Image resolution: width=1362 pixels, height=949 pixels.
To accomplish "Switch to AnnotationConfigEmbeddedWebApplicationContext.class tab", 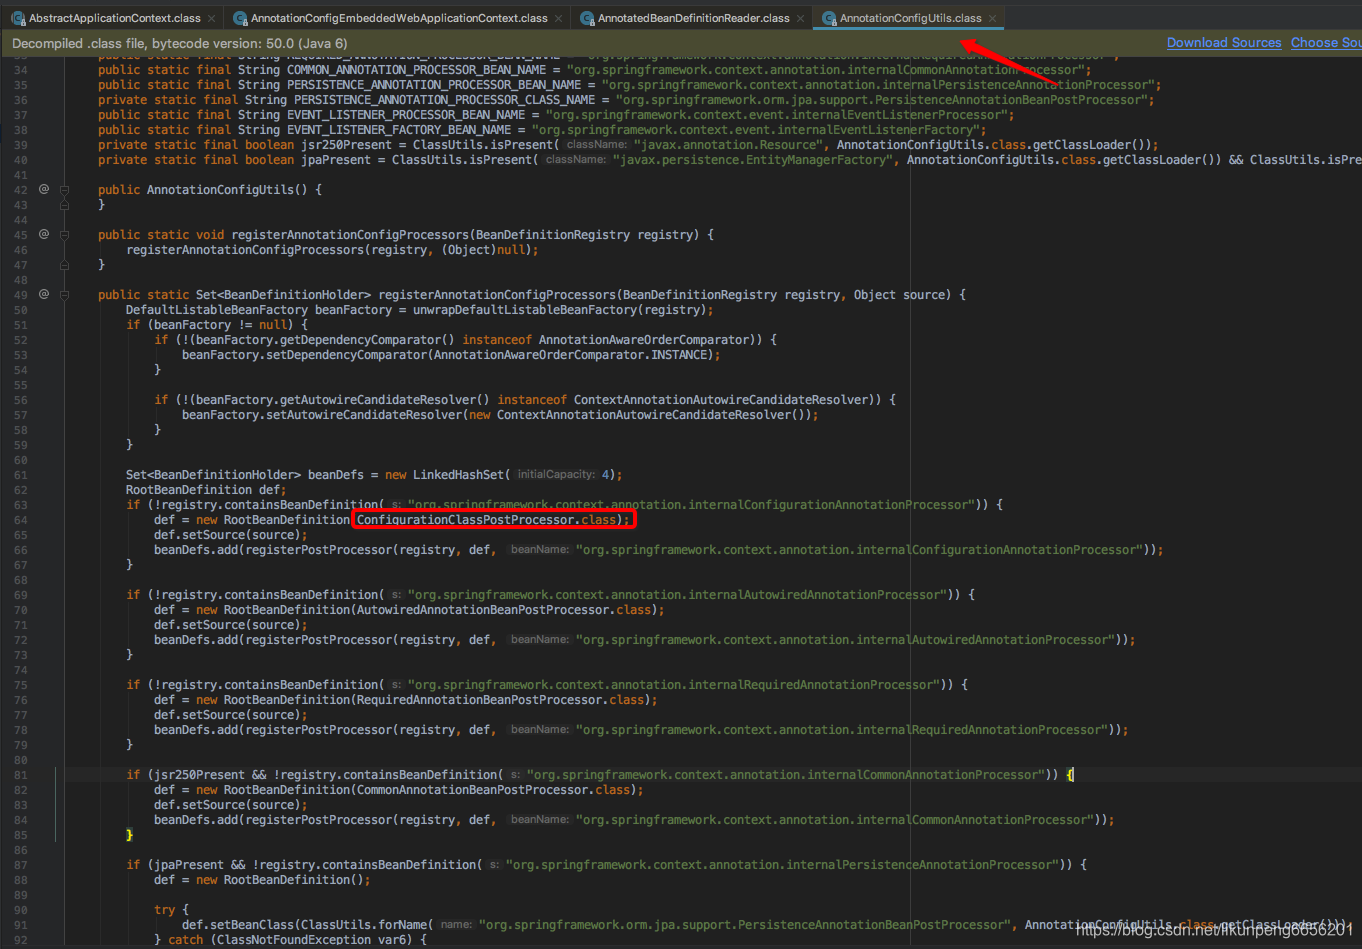I will point(399,18).
